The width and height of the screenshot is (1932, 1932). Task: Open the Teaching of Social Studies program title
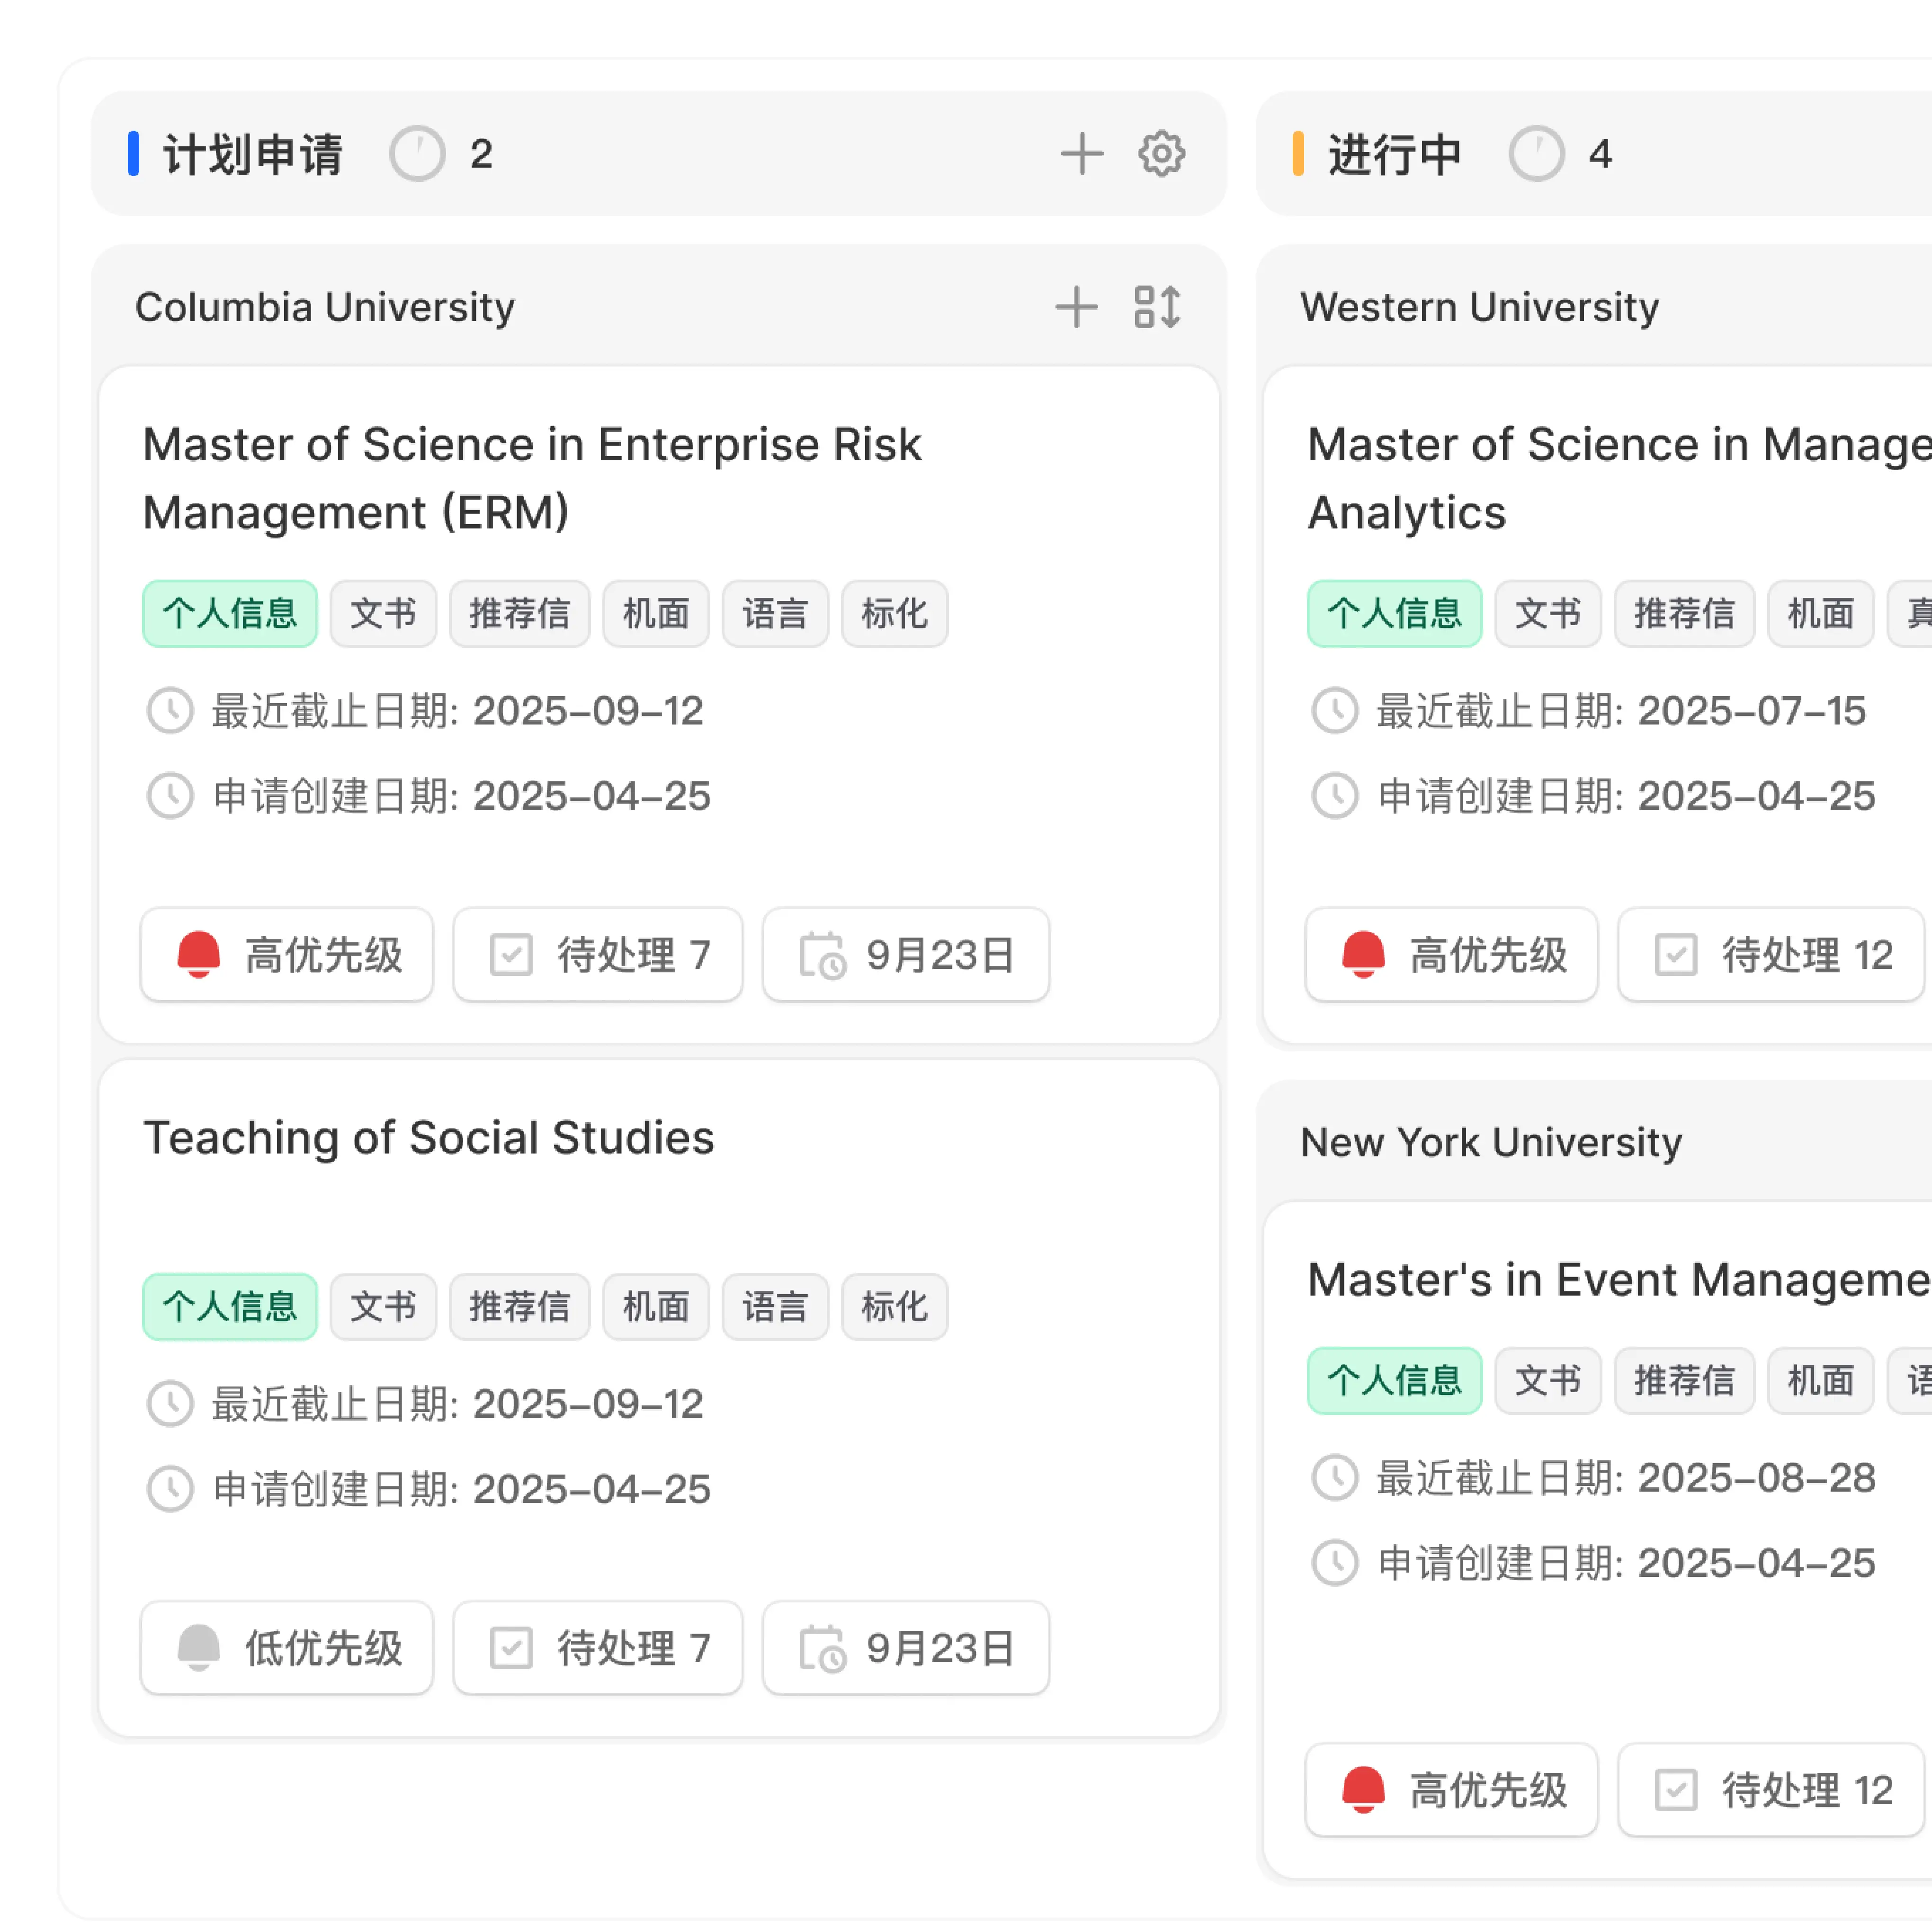[428, 1137]
